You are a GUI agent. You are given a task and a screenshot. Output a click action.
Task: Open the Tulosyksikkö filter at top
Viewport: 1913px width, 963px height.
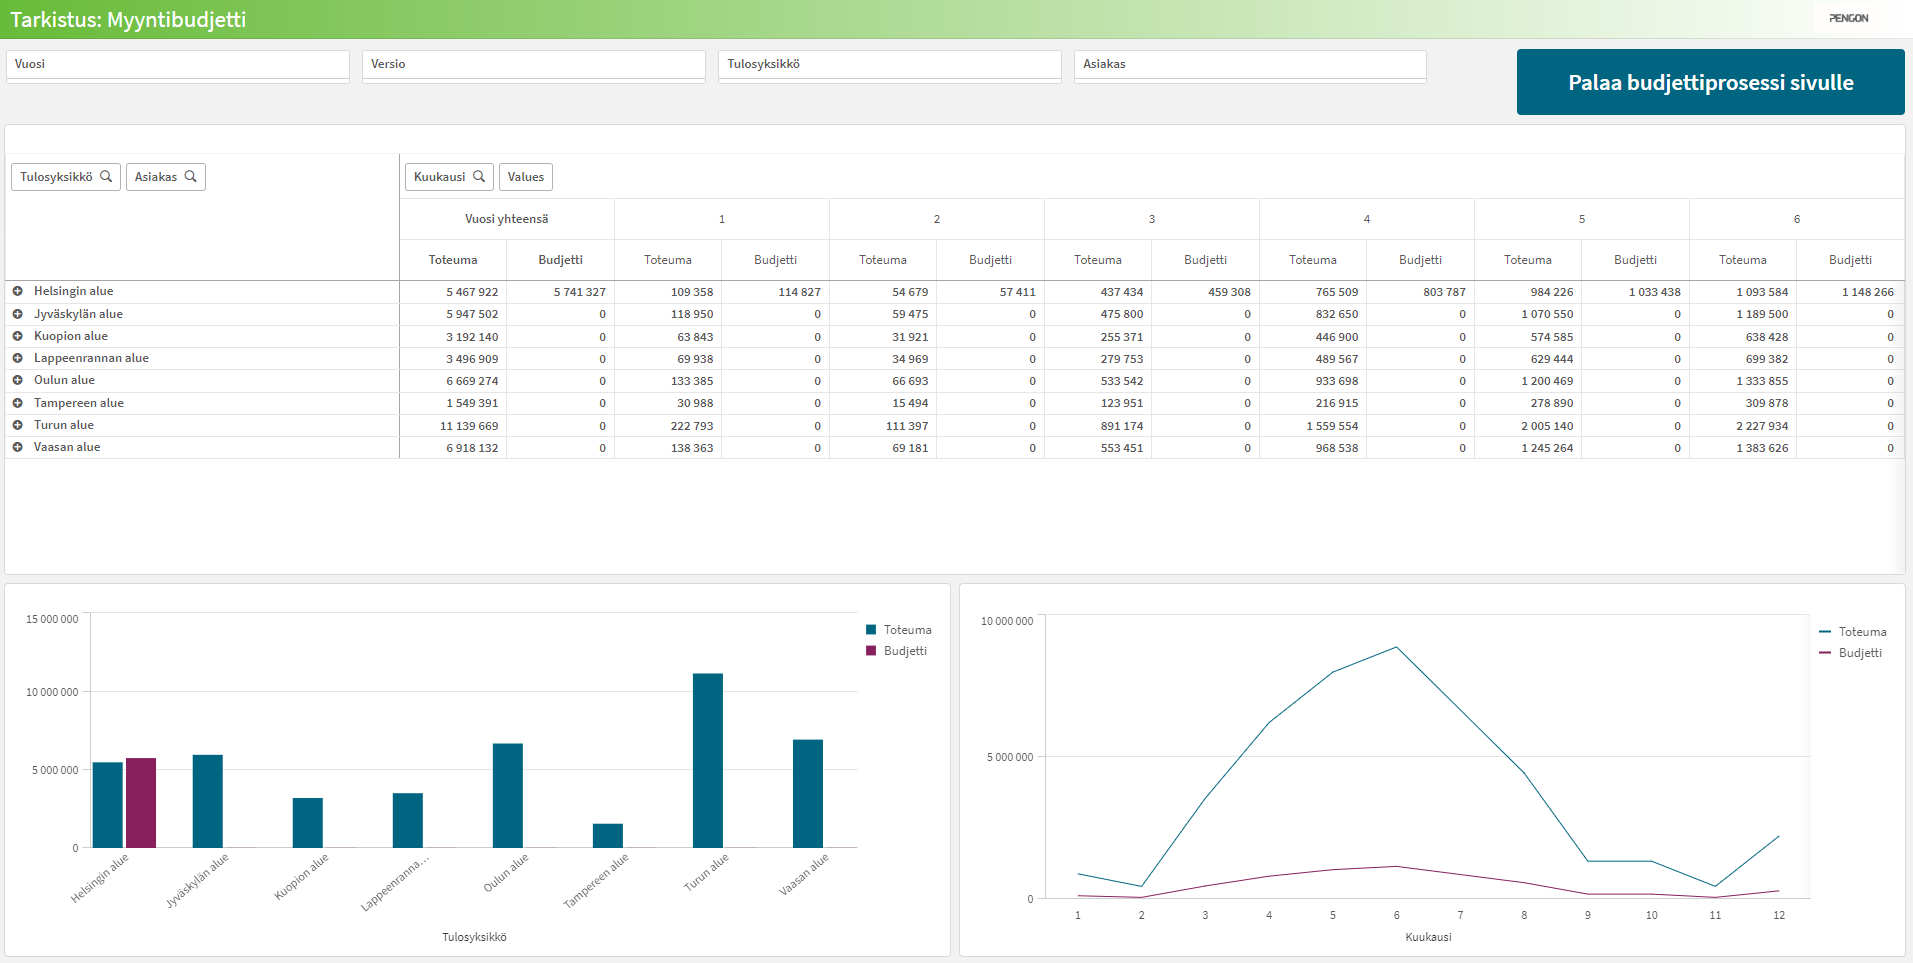[x=889, y=65]
